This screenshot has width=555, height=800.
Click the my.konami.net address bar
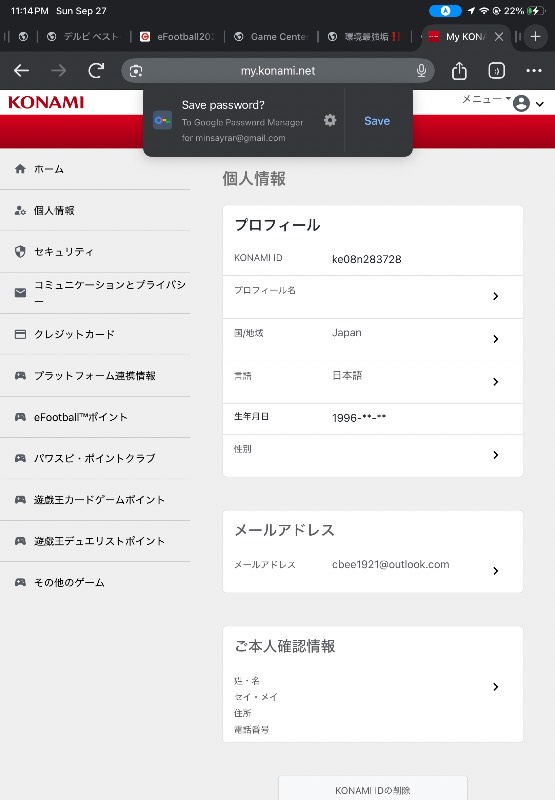coord(278,71)
